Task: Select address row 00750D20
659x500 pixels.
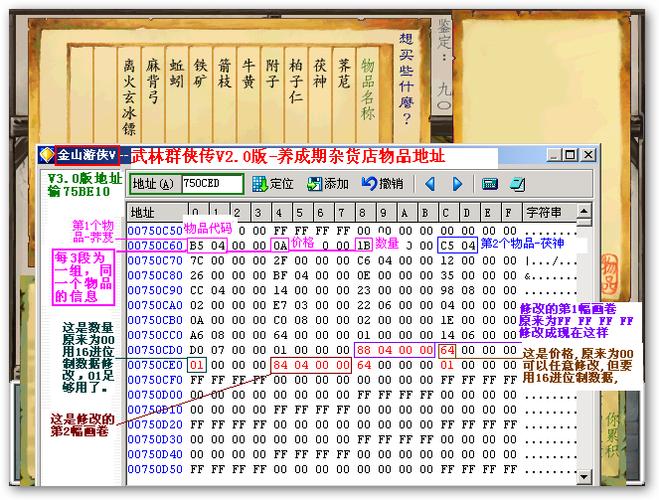Action: coord(155,424)
